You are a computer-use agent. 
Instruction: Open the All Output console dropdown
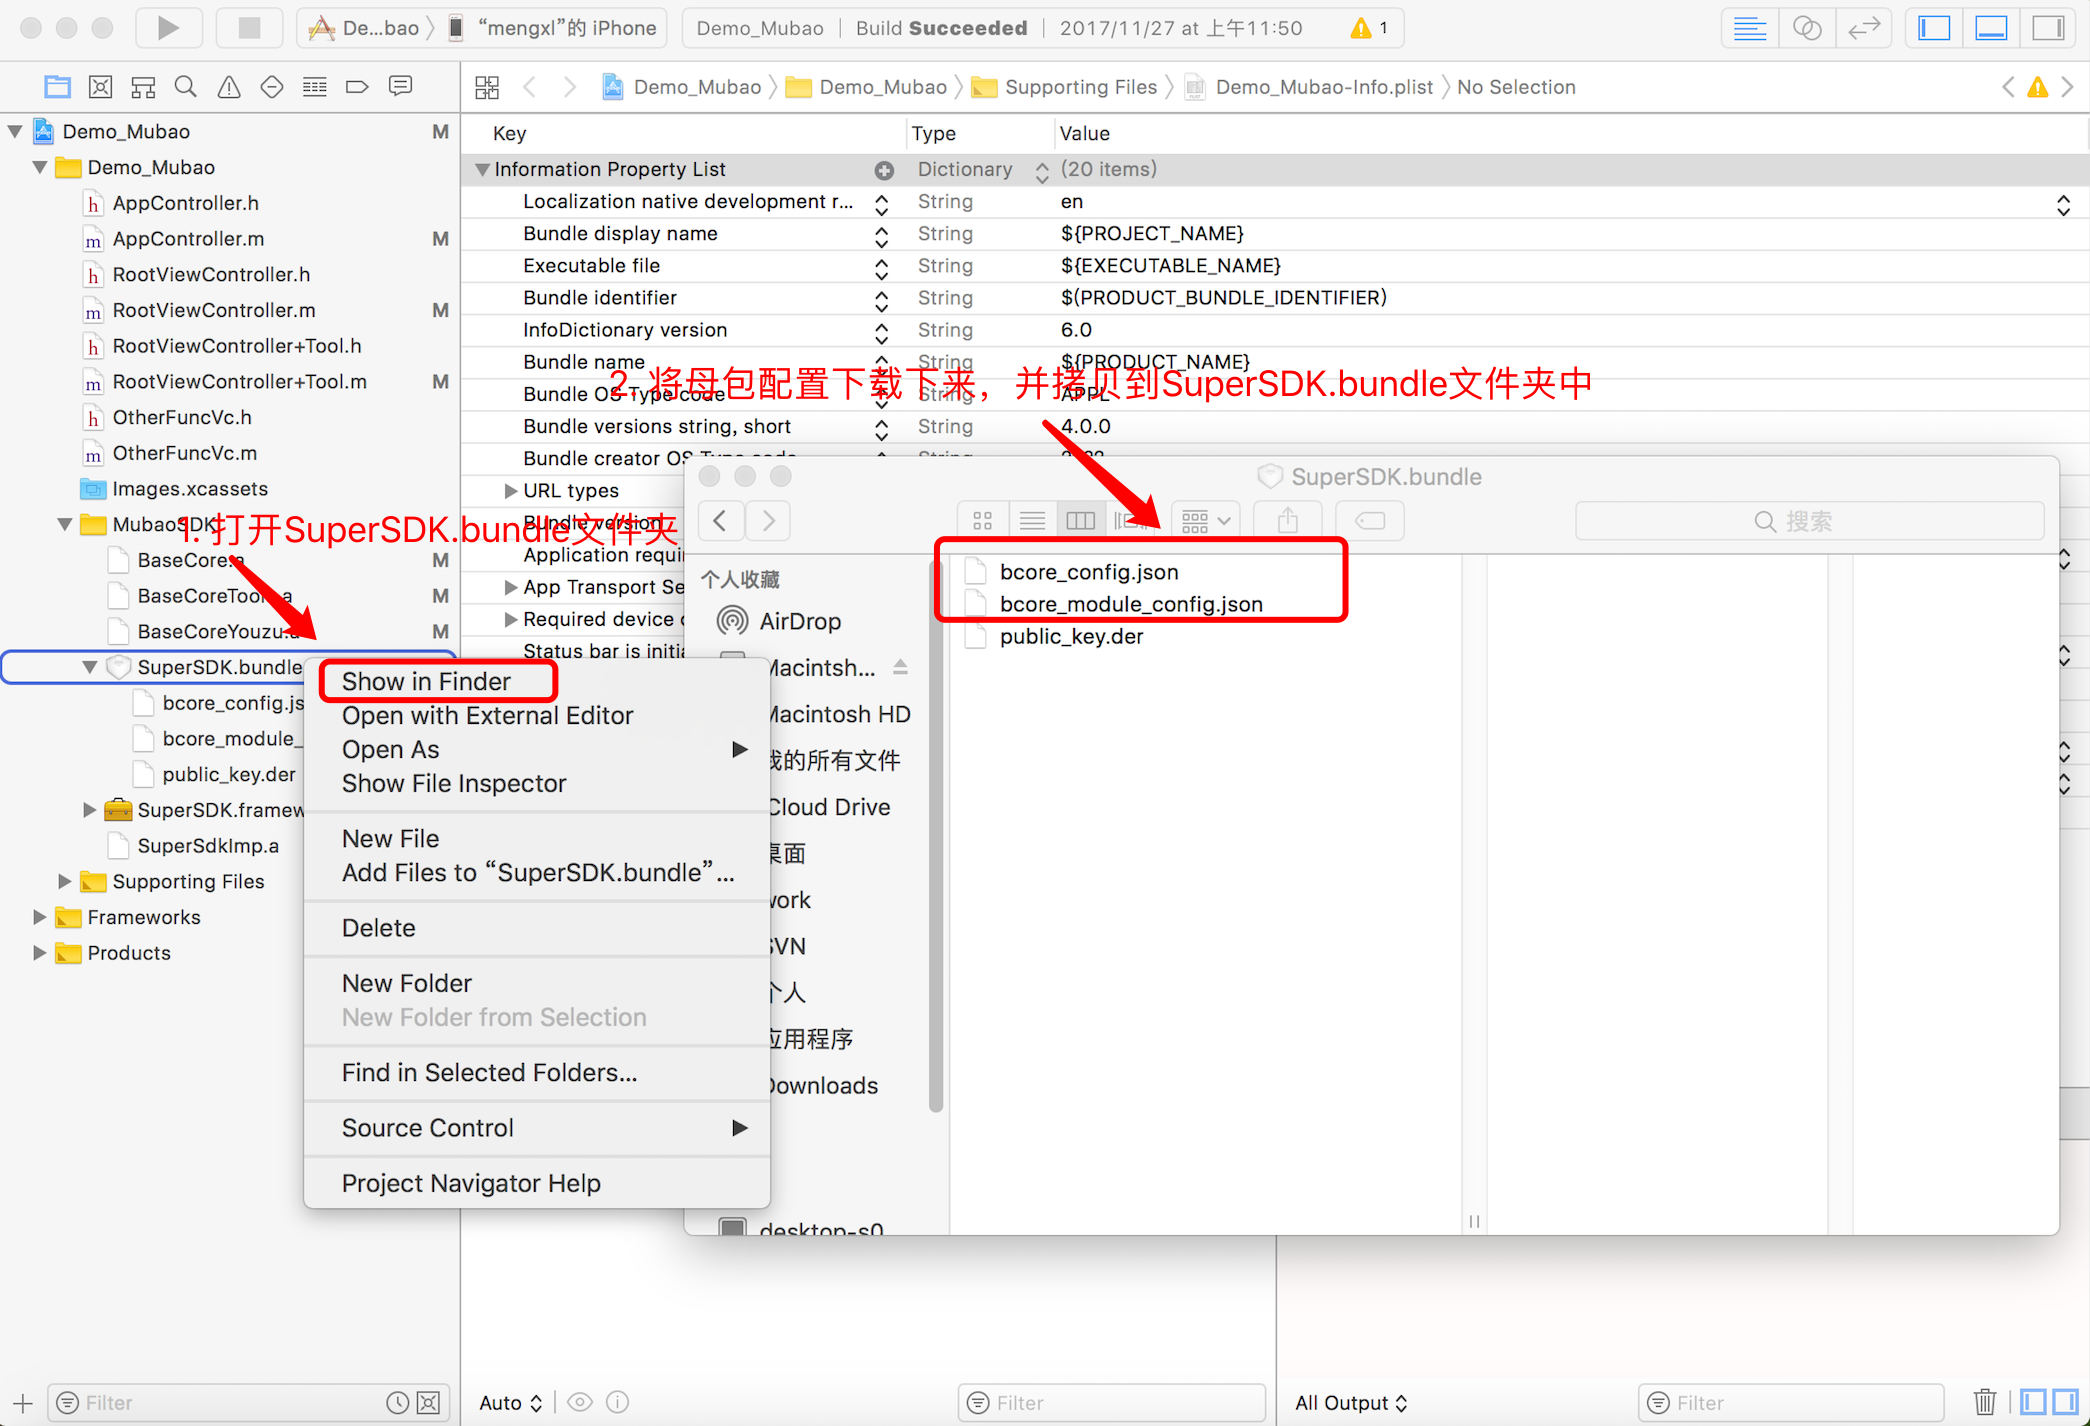1351,1403
